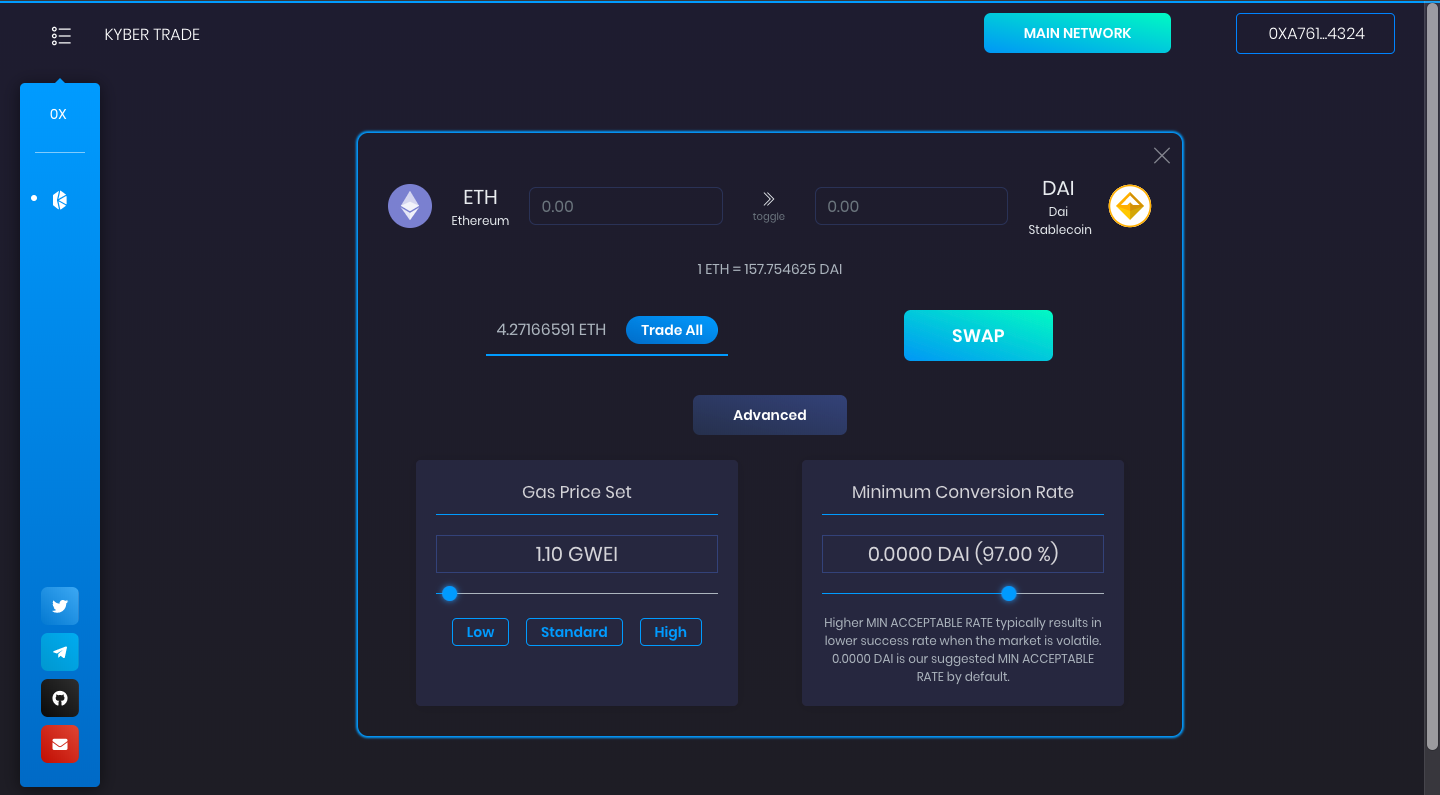Select 0X exchange in sidebar
Image resolution: width=1440 pixels, height=795 pixels.
pyautogui.click(x=58, y=114)
